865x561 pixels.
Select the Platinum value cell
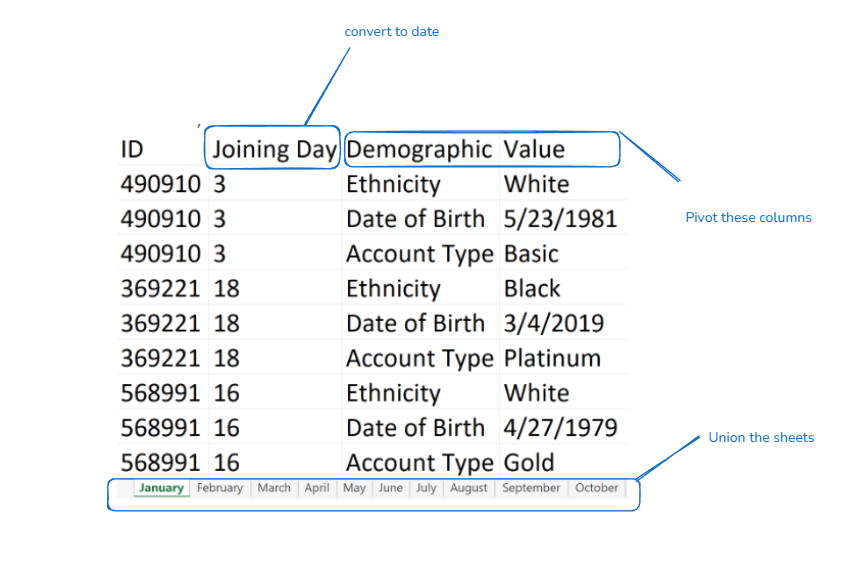(x=552, y=358)
